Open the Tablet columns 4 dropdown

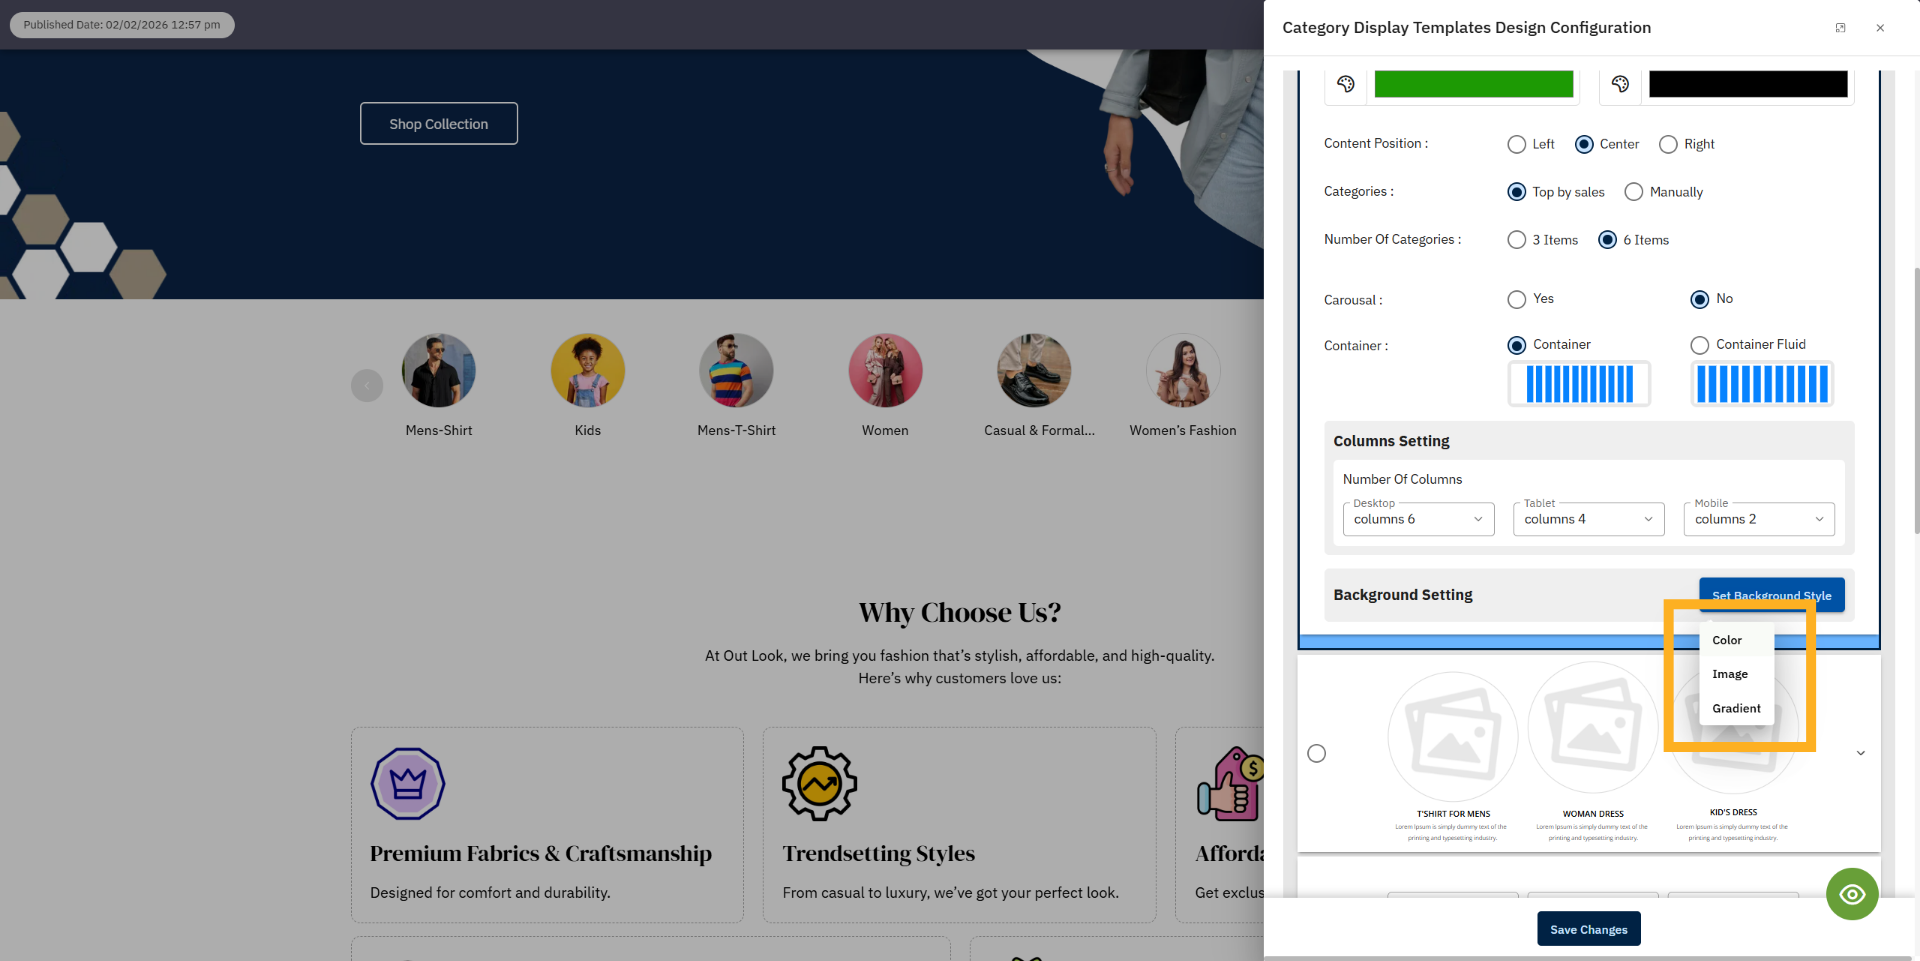(x=1587, y=519)
